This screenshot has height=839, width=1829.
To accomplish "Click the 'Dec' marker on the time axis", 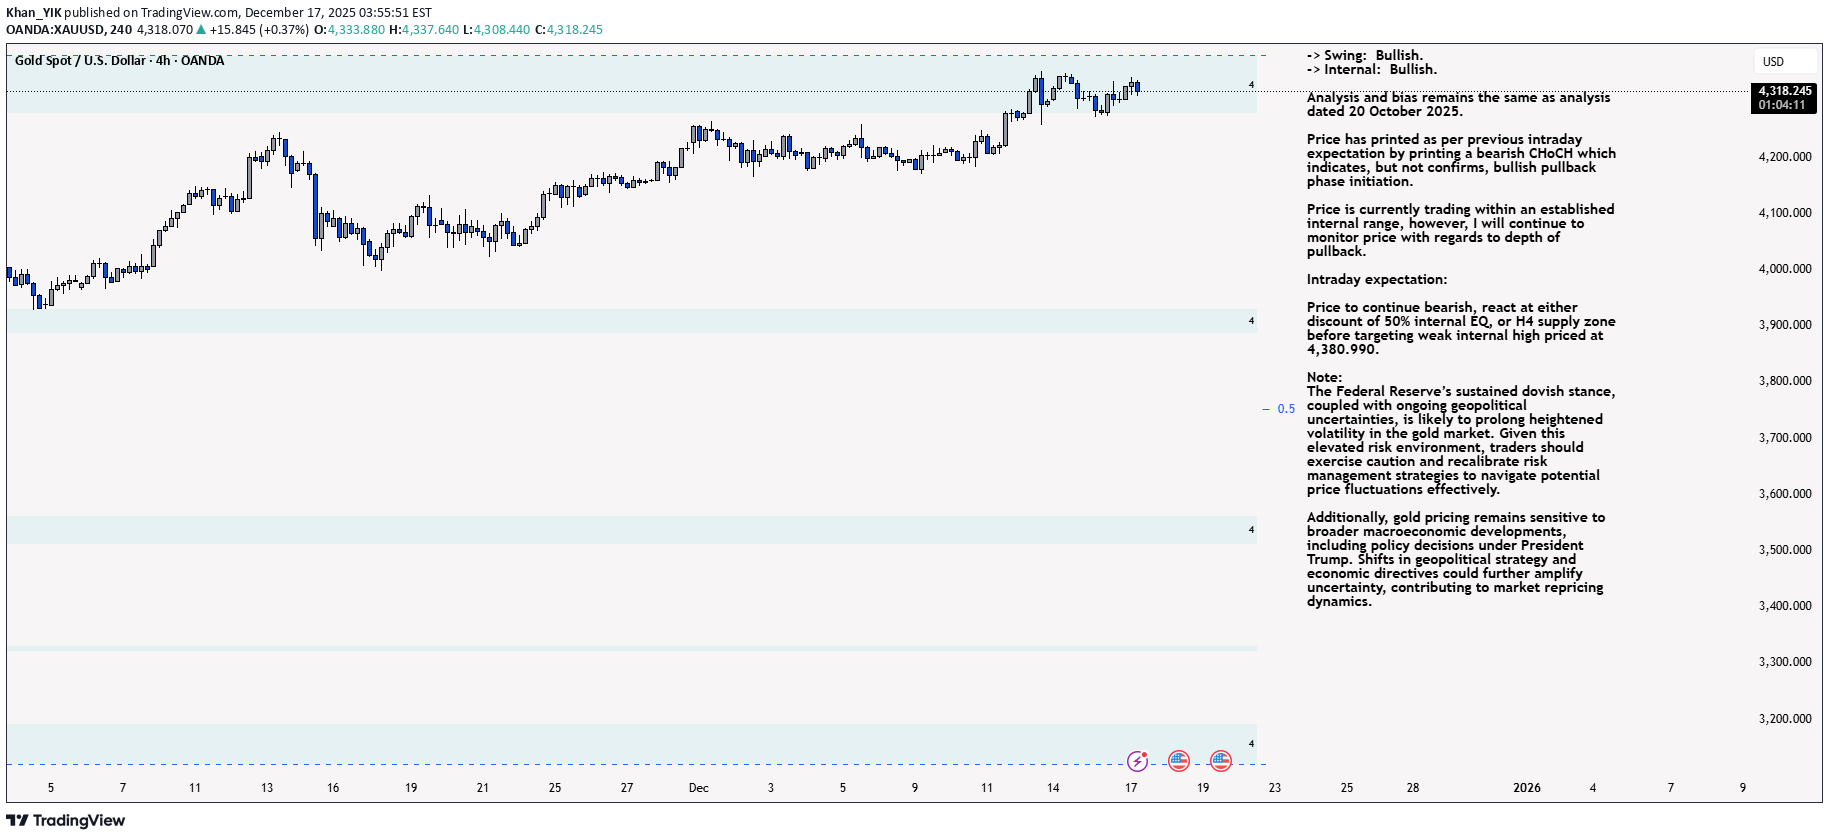I will pyautogui.click(x=698, y=788).
